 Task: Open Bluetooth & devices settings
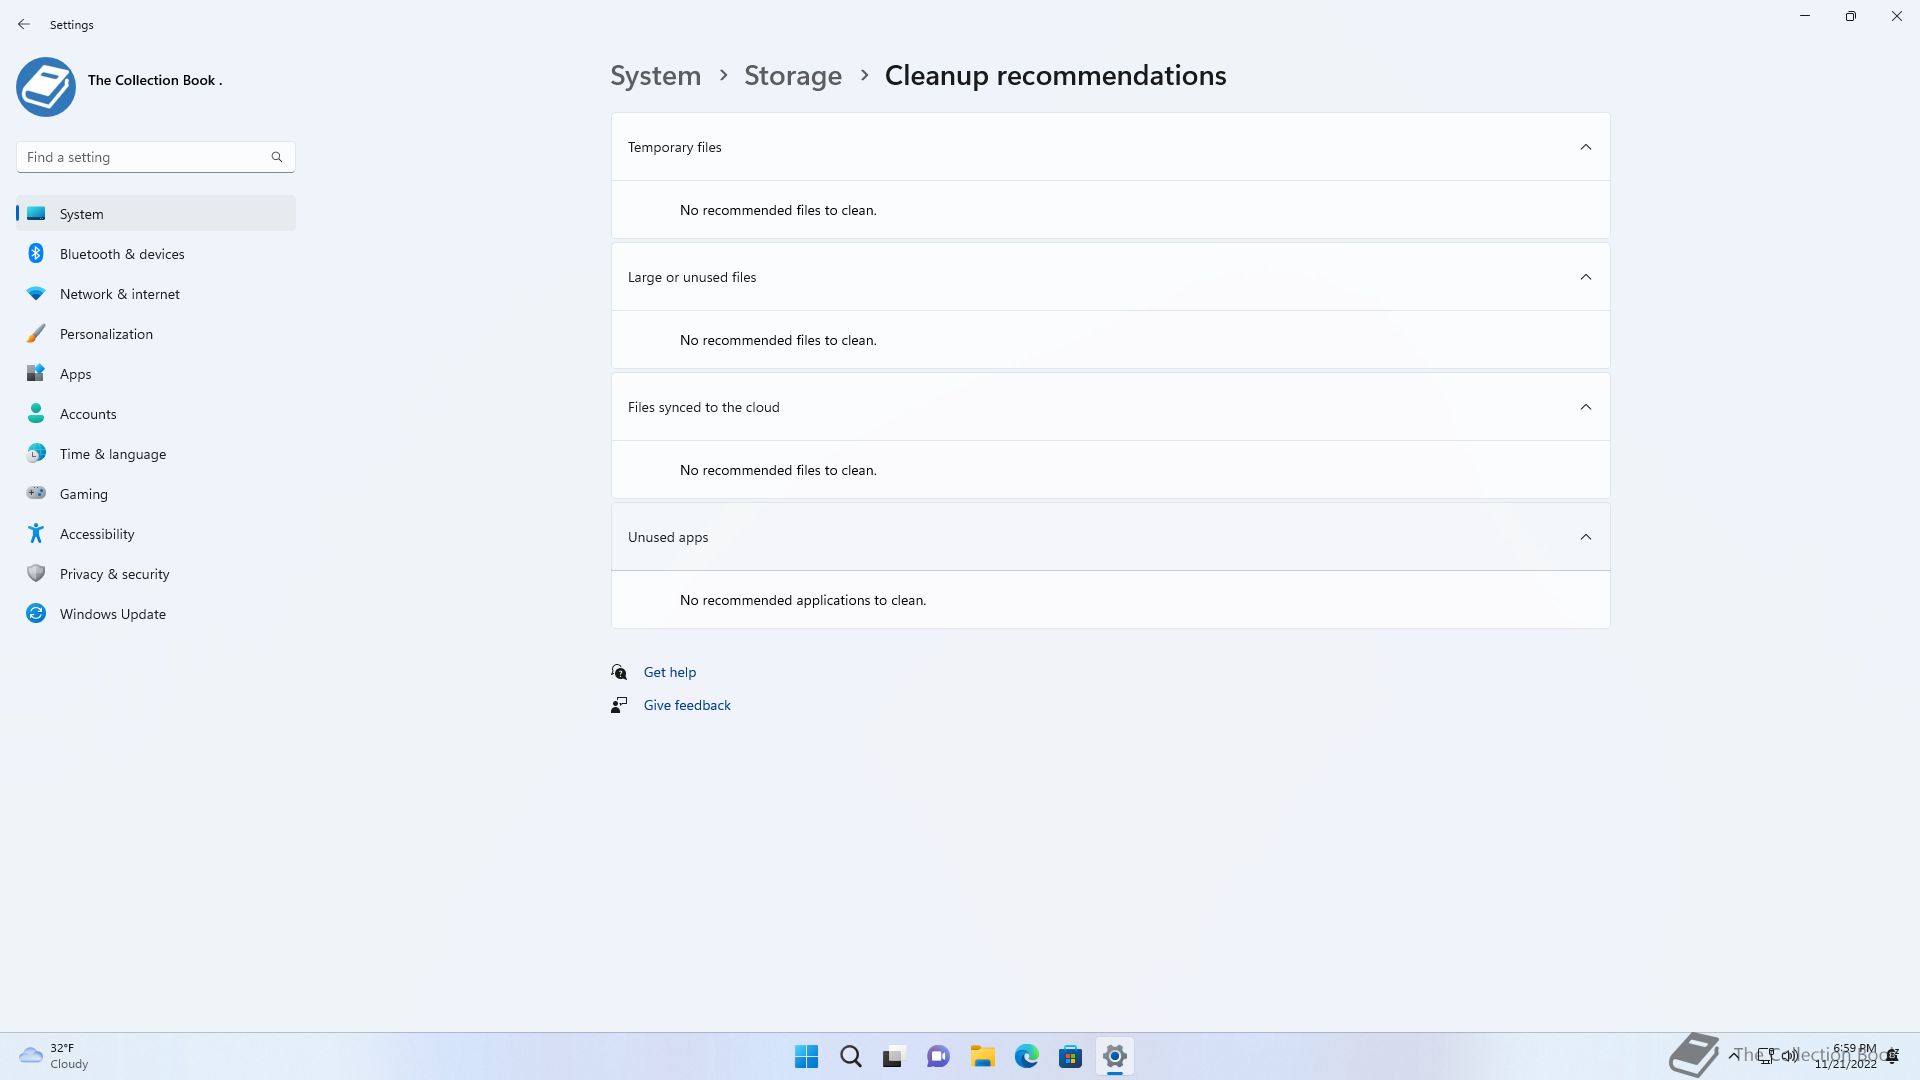[x=155, y=254]
